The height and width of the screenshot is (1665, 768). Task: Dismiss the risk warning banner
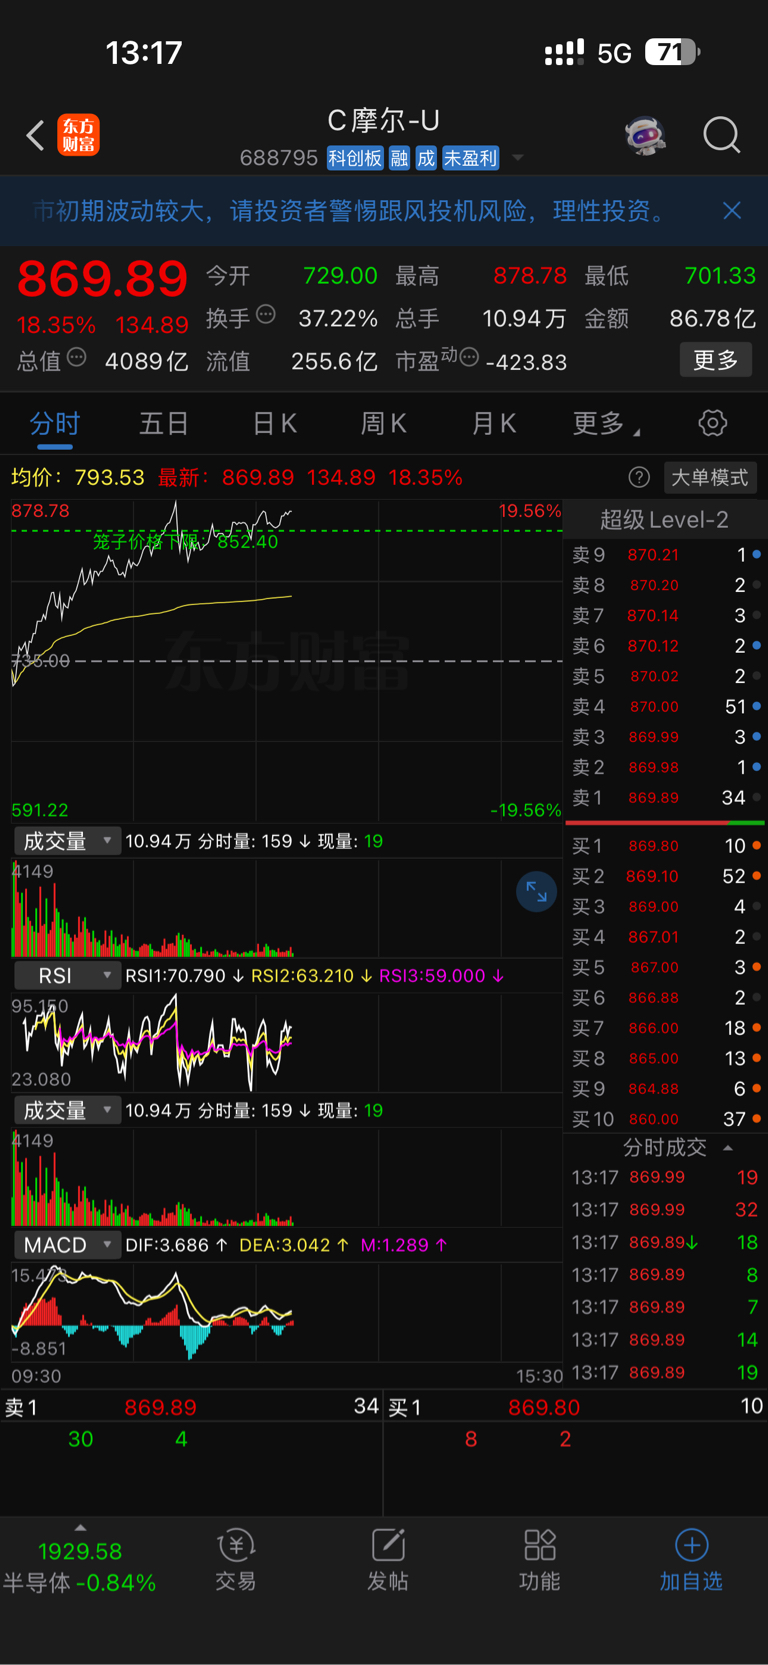point(732,210)
